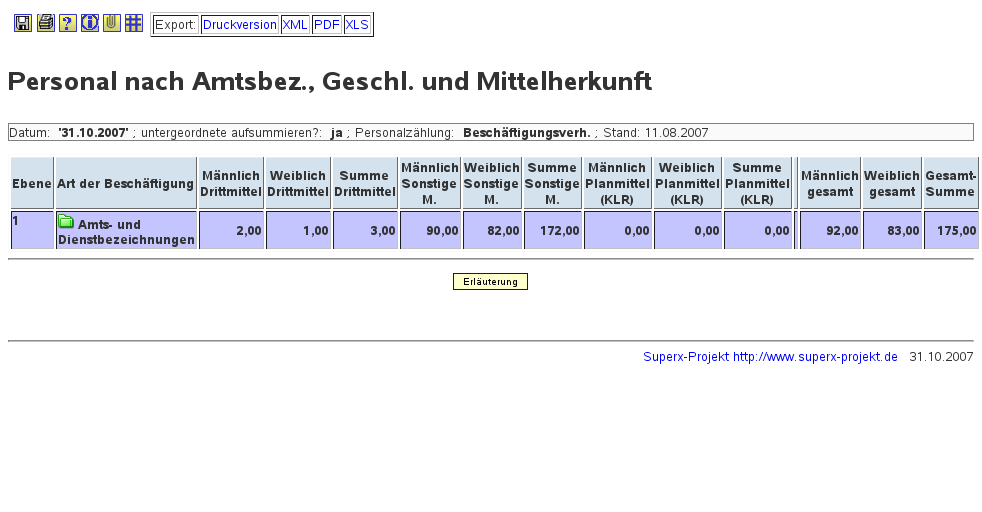Screen dimensions: 982x512
Task: Click the Ebene column header
Action: (x=32, y=184)
